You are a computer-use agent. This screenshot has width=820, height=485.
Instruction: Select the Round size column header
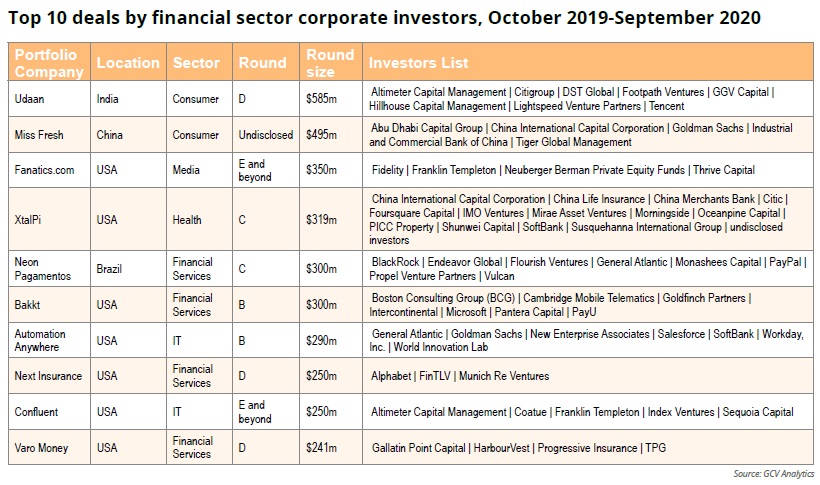(330, 62)
